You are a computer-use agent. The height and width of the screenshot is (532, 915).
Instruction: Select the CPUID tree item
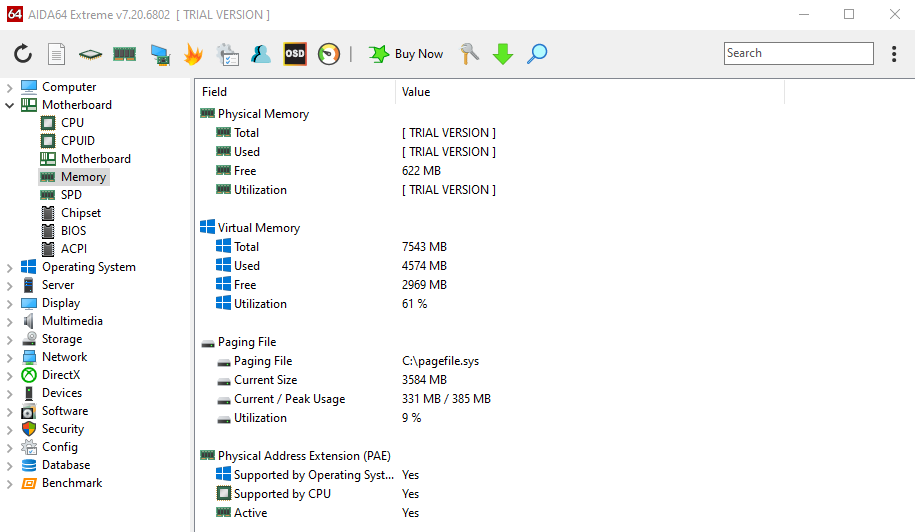[x=78, y=141]
